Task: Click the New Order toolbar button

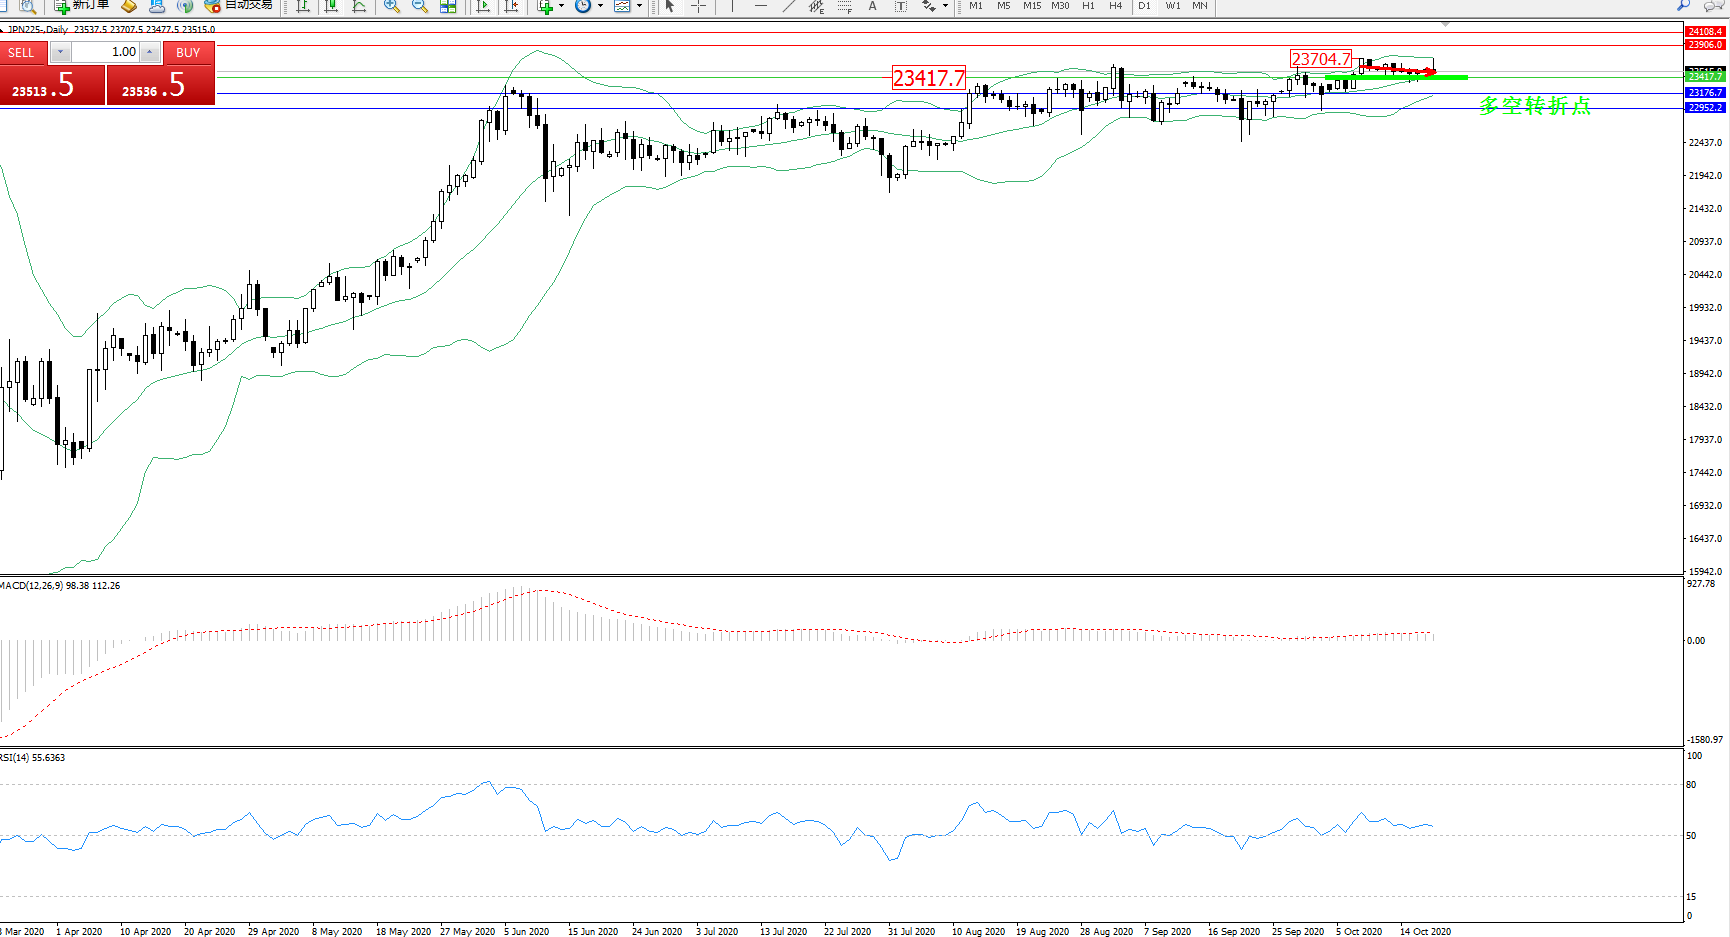Action: (x=82, y=6)
